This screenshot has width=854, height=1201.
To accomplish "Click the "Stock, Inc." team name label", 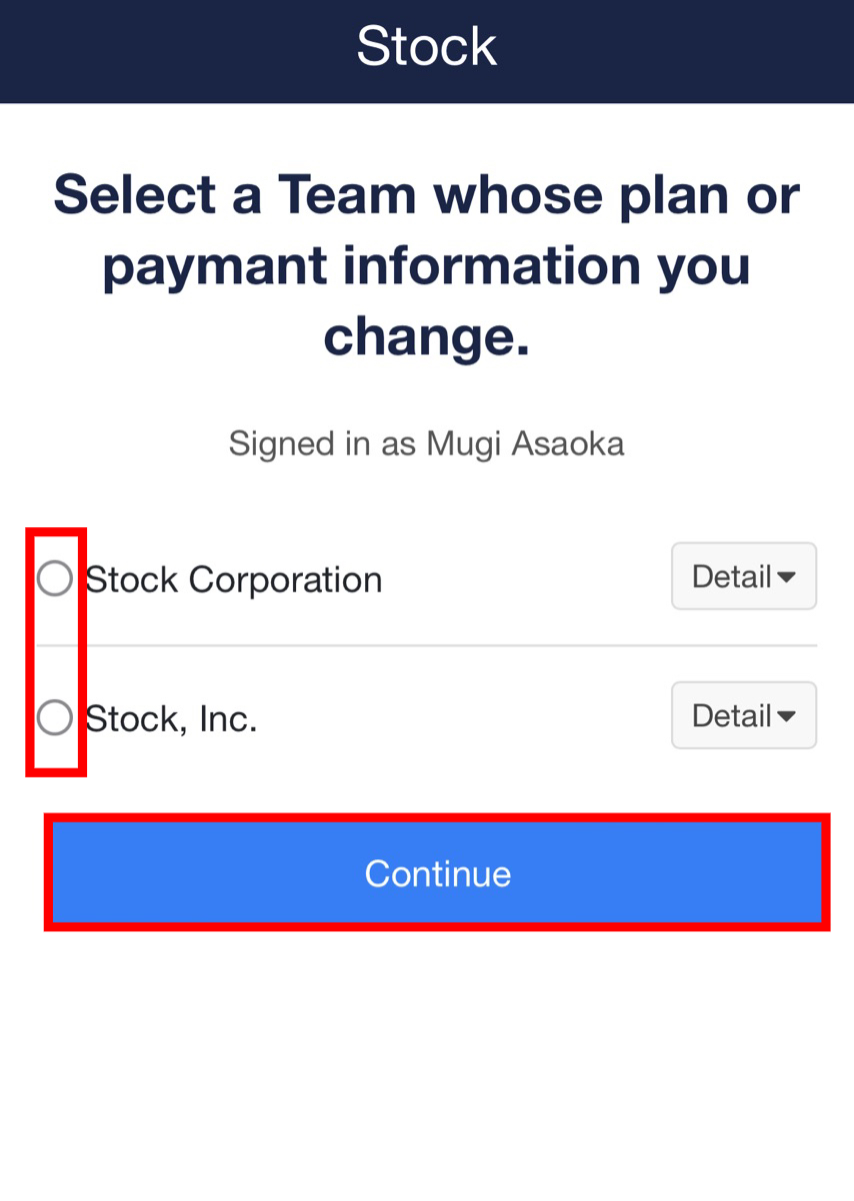I will point(172,719).
